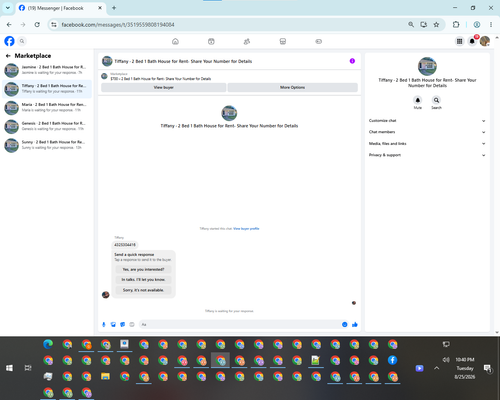Viewport: 500px width, 400px height.
Task: Open the Facebook app on taskbar
Action: point(393,360)
